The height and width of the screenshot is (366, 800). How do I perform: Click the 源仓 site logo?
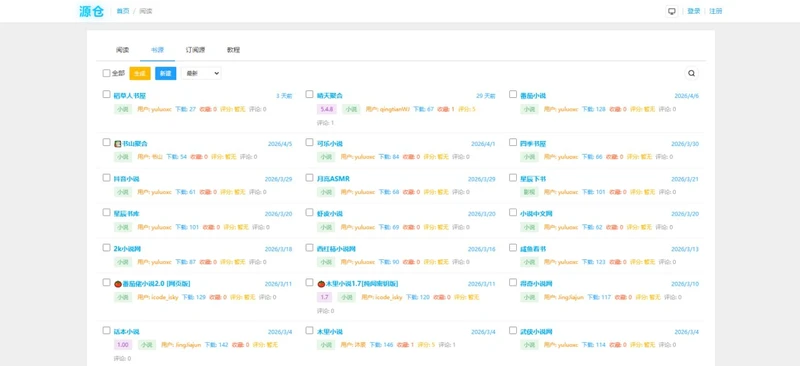pyautogui.click(x=91, y=11)
